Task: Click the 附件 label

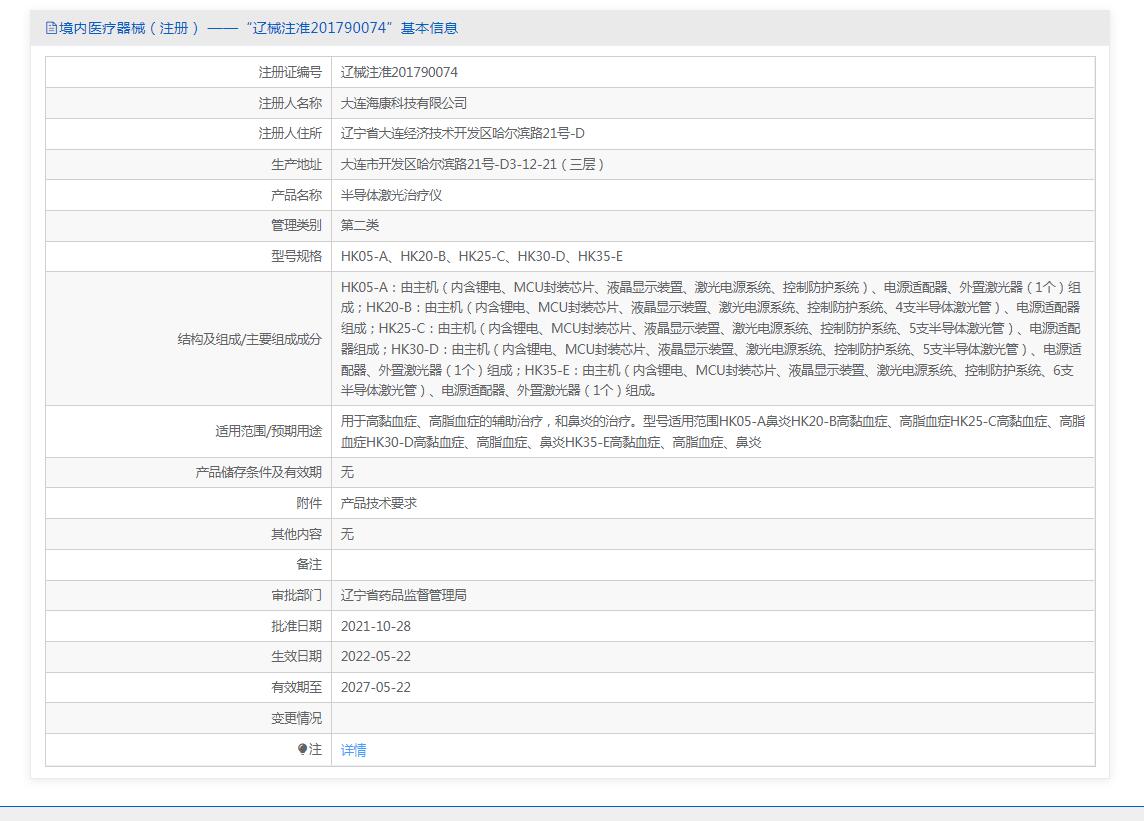Action: pos(309,503)
